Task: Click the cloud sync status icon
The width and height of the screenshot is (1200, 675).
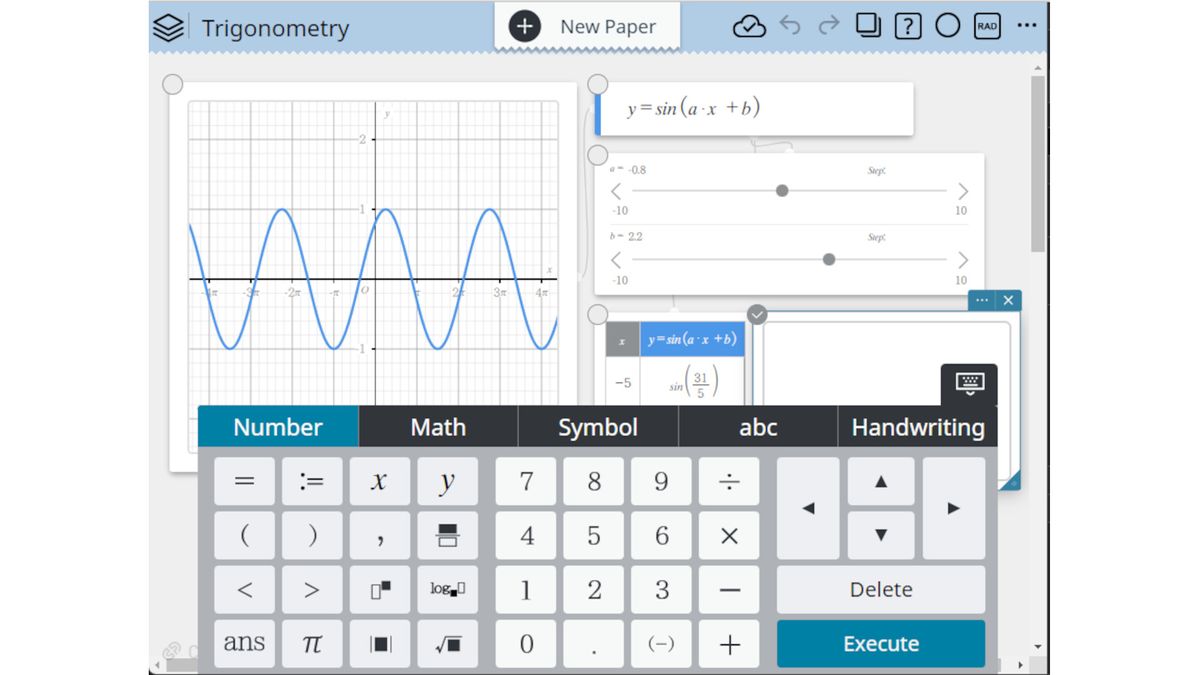Action: (x=751, y=26)
